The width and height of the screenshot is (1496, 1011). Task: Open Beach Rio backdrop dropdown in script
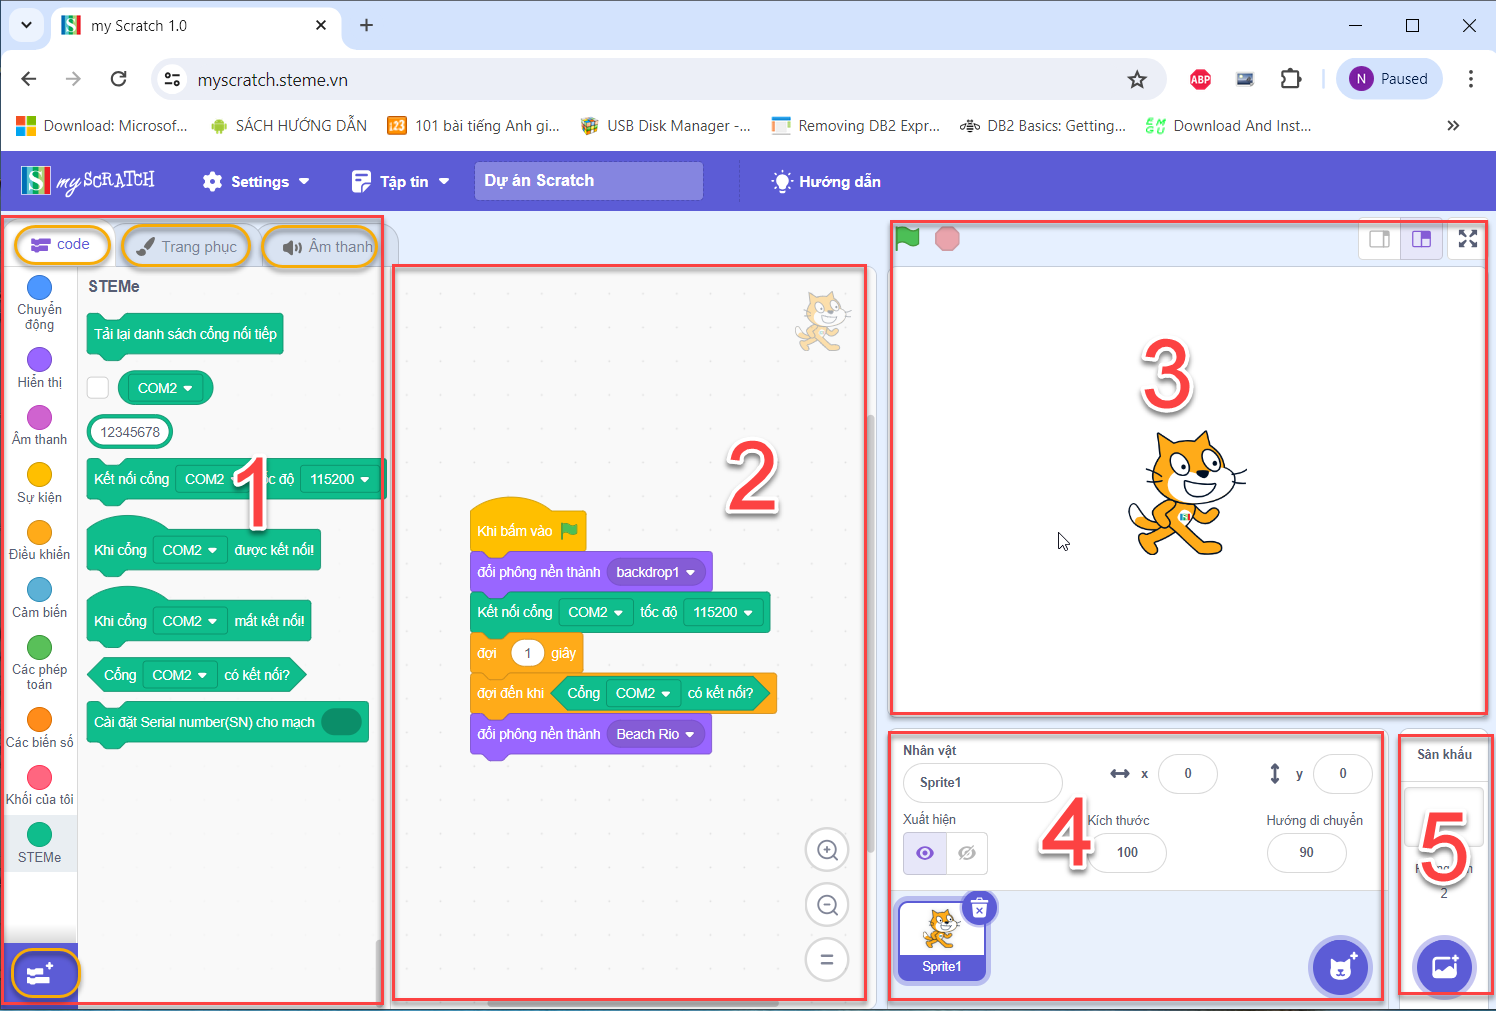pos(690,734)
